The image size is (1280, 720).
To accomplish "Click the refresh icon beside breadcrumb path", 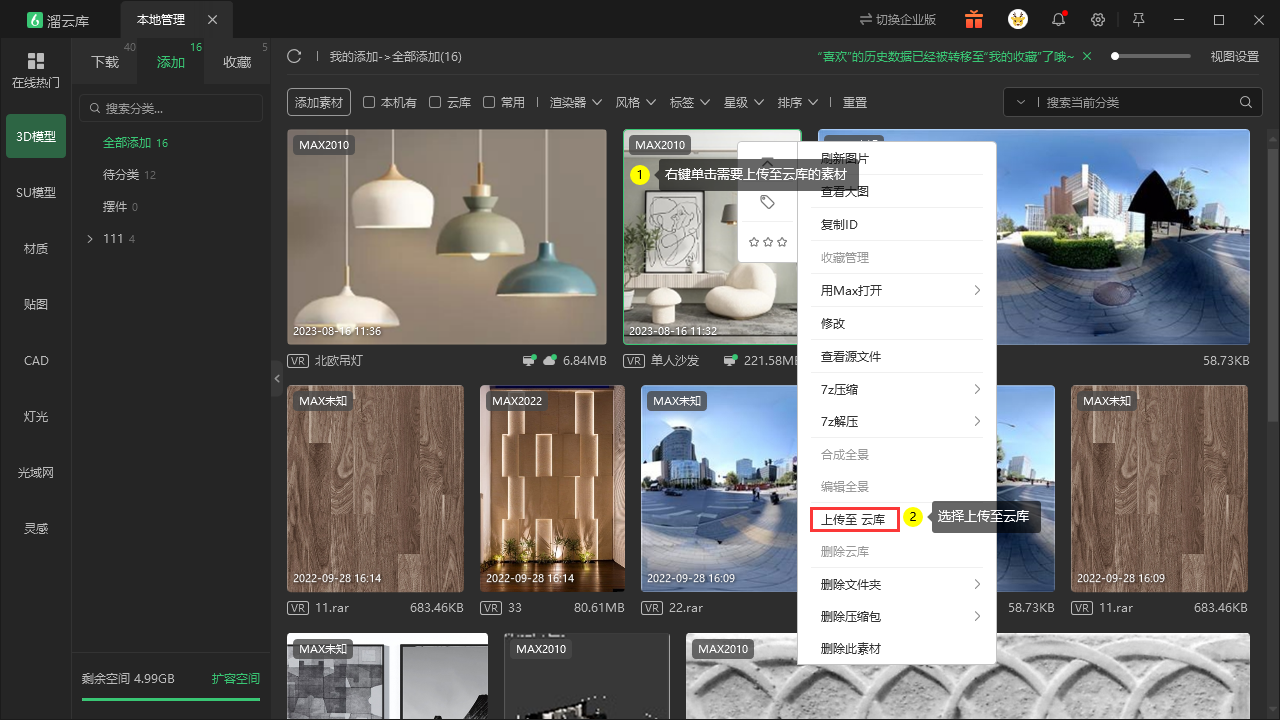I will 294,56.
